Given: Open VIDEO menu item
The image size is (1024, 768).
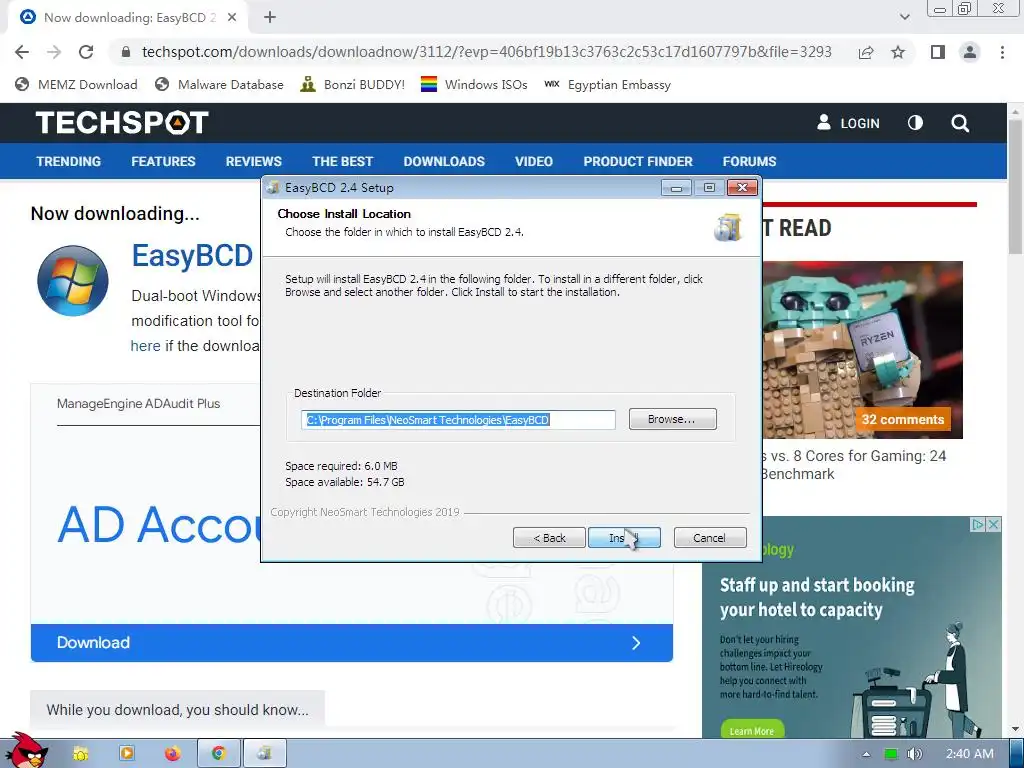Looking at the screenshot, I should [534, 161].
